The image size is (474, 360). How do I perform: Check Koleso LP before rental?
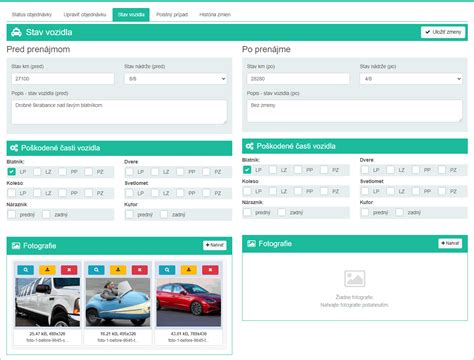[12, 193]
